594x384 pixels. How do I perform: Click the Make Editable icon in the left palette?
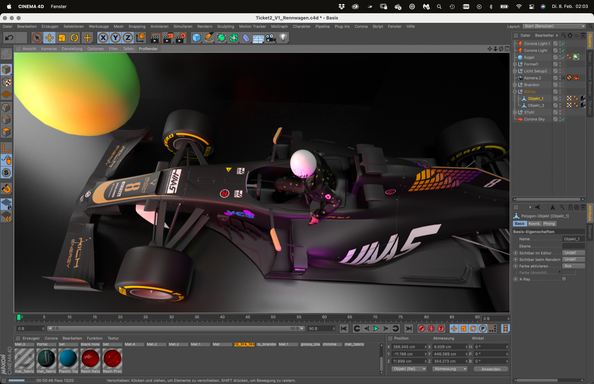(x=6, y=54)
